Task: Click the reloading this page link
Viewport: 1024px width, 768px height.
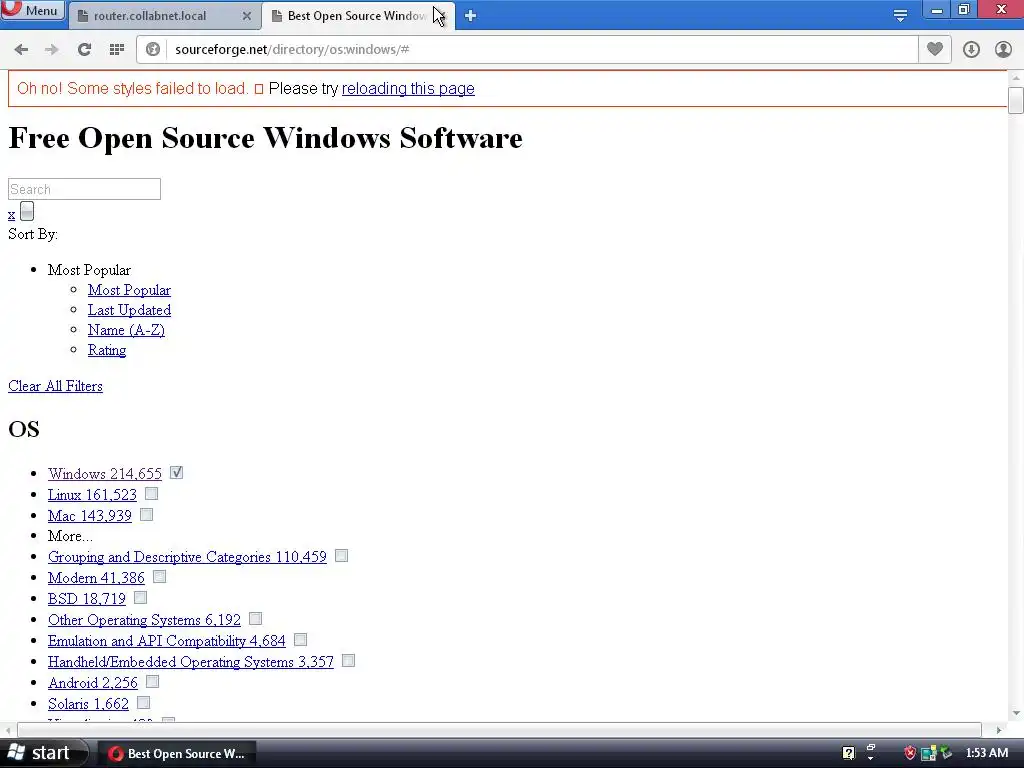Action: 408,89
